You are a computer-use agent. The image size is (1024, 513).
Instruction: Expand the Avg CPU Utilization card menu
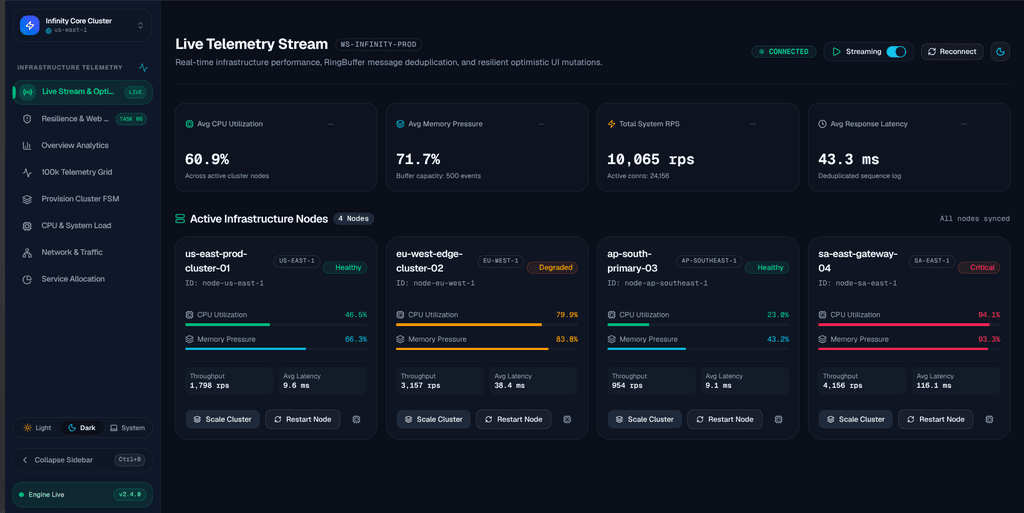330,124
